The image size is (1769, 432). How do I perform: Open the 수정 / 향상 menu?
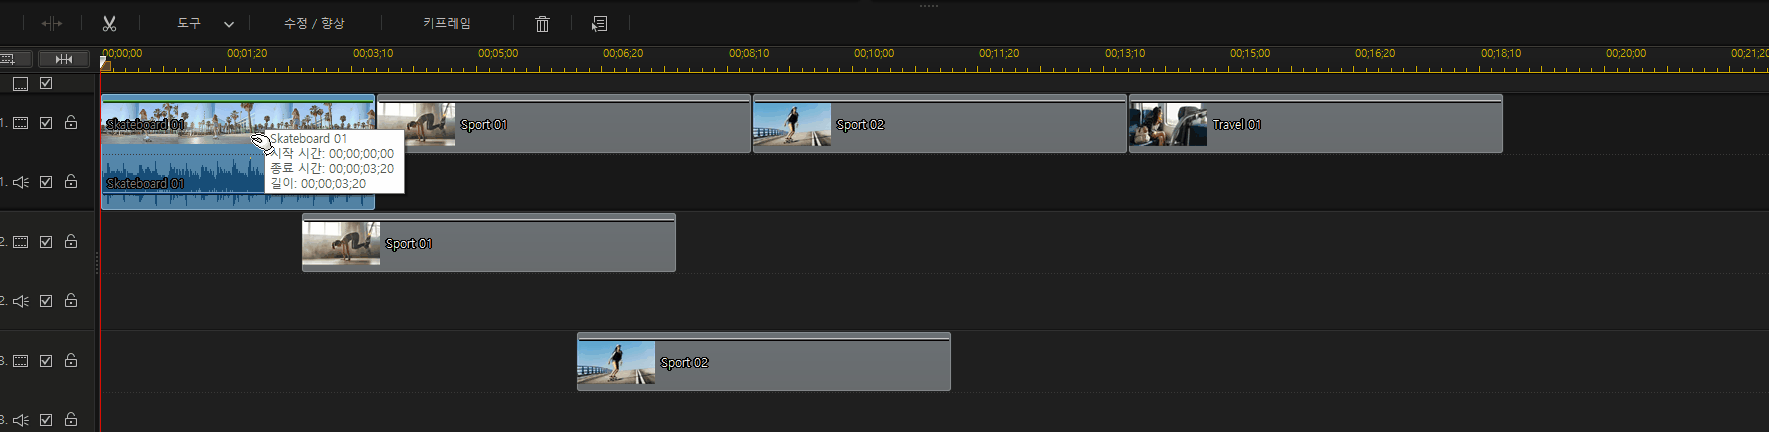point(314,23)
